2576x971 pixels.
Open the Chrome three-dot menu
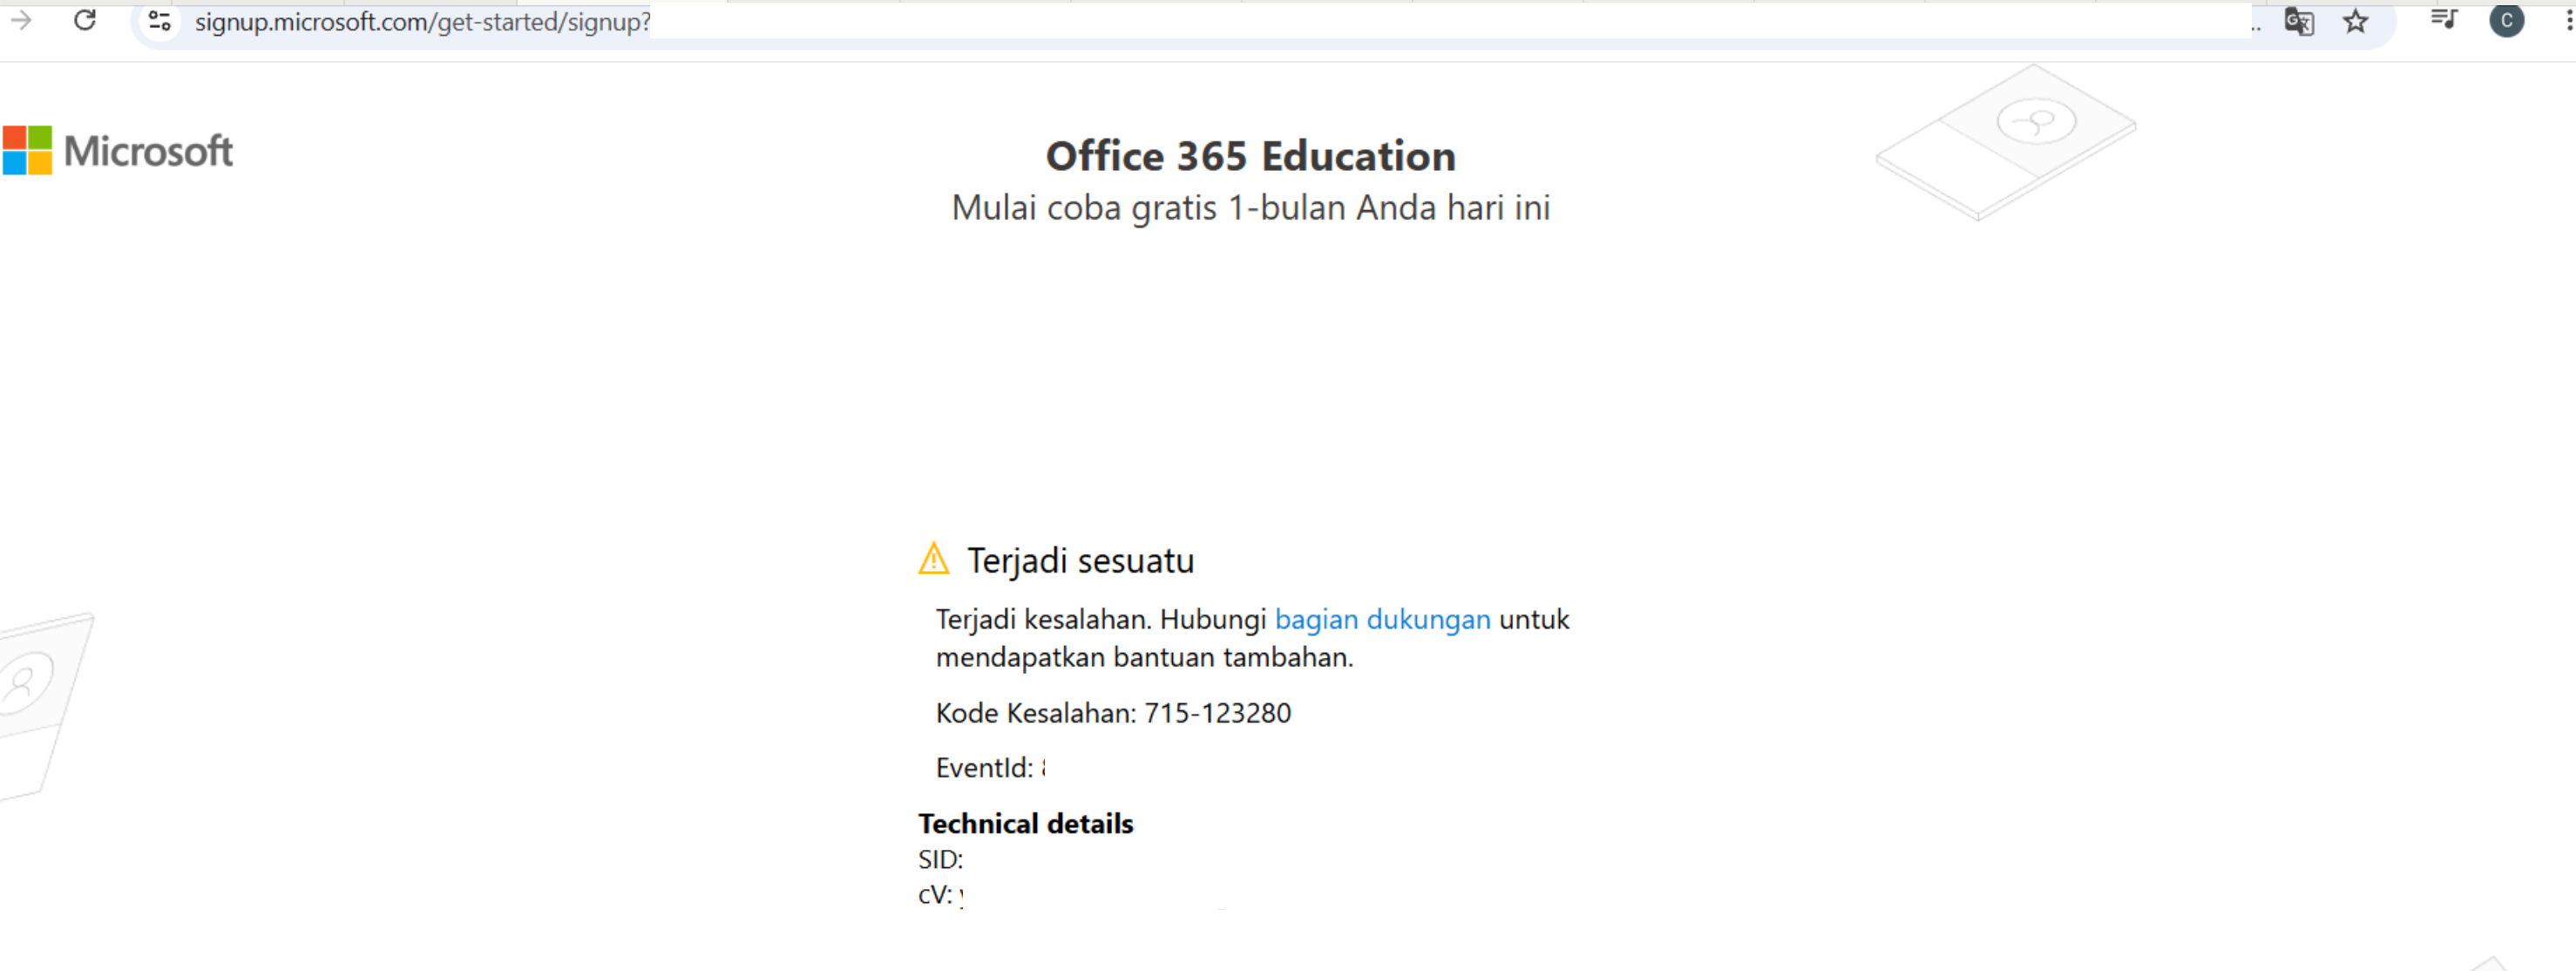pyautogui.click(x=2568, y=21)
